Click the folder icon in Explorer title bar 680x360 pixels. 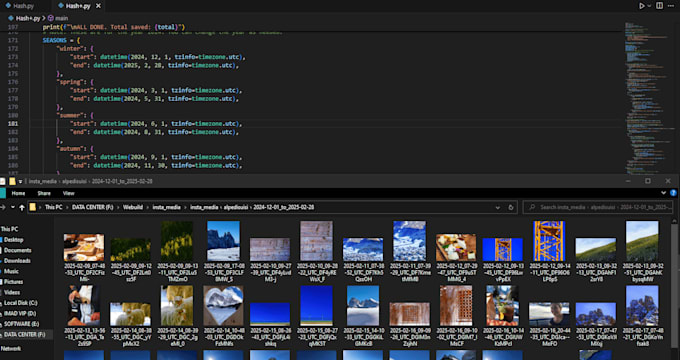(13, 181)
